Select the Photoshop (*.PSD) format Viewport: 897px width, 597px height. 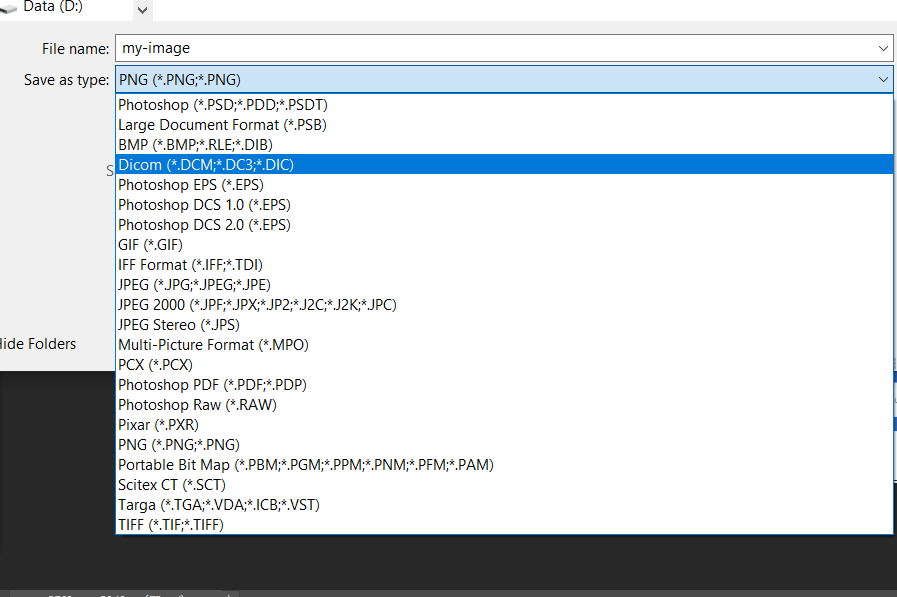[220, 104]
